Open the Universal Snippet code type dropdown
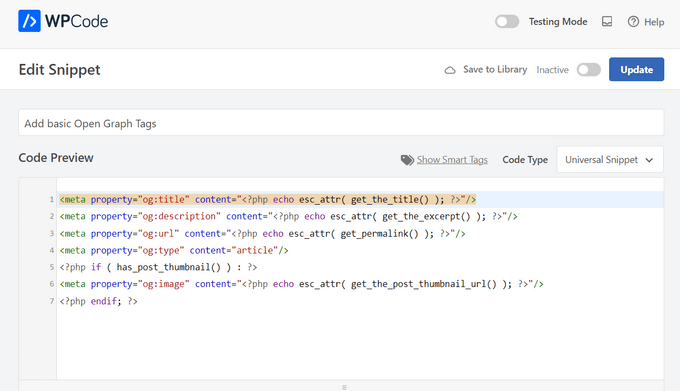680x391 pixels. 610,160
